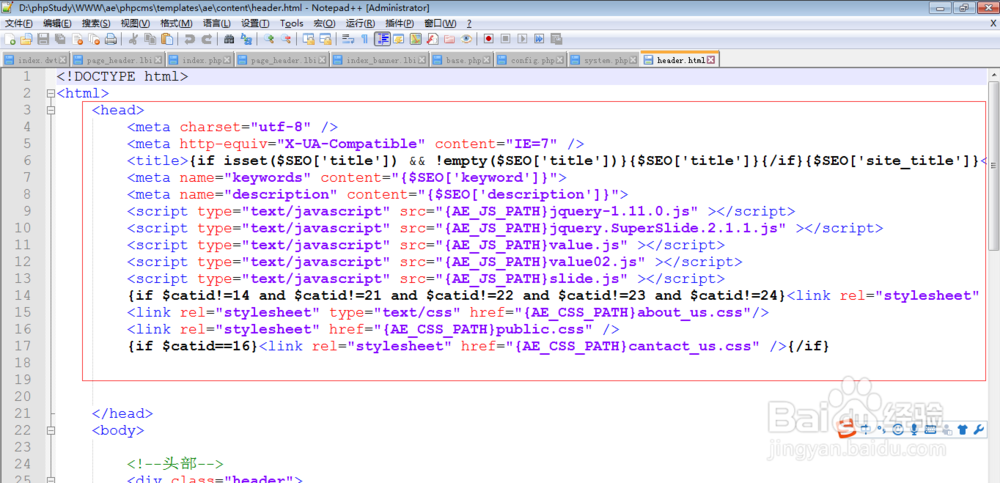Viewport: 1000px width, 483px height.
Task: Open the Function List panel icon
Action: point(432,39)
